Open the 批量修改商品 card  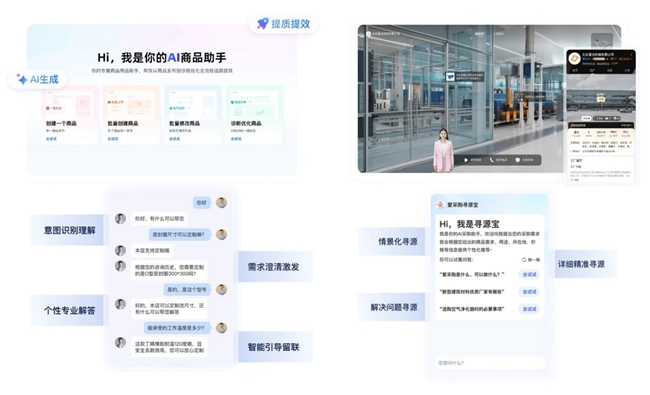tap(193, 115)
